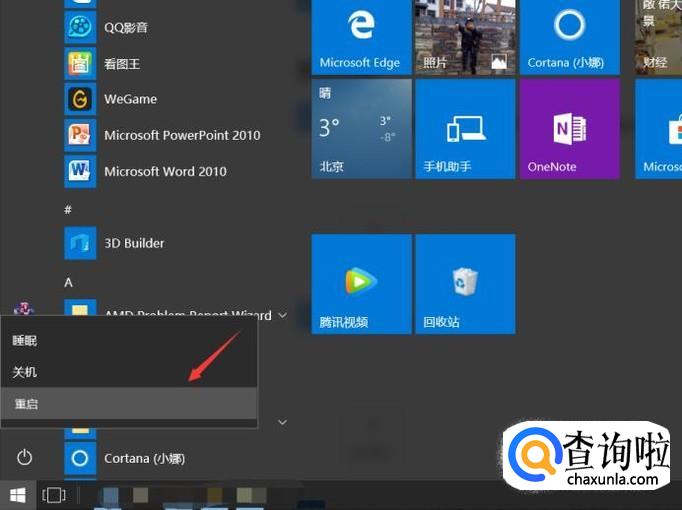Click the Windows Start button
Viewport: 682px width, 510px height.
[18, 495]
